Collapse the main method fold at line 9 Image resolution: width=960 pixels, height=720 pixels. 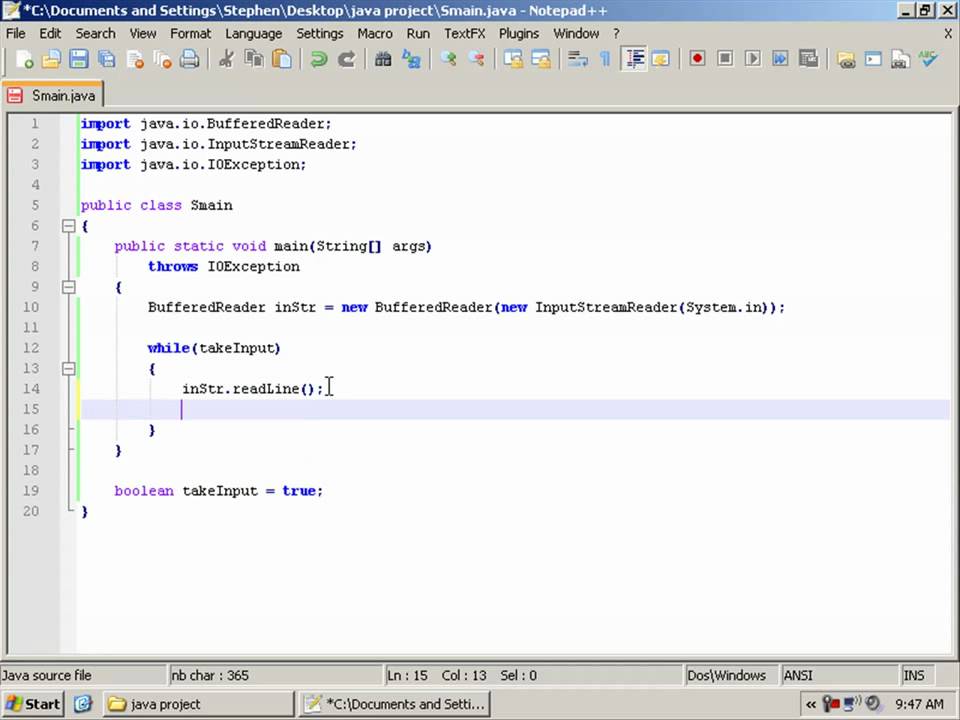click(69, 287)
